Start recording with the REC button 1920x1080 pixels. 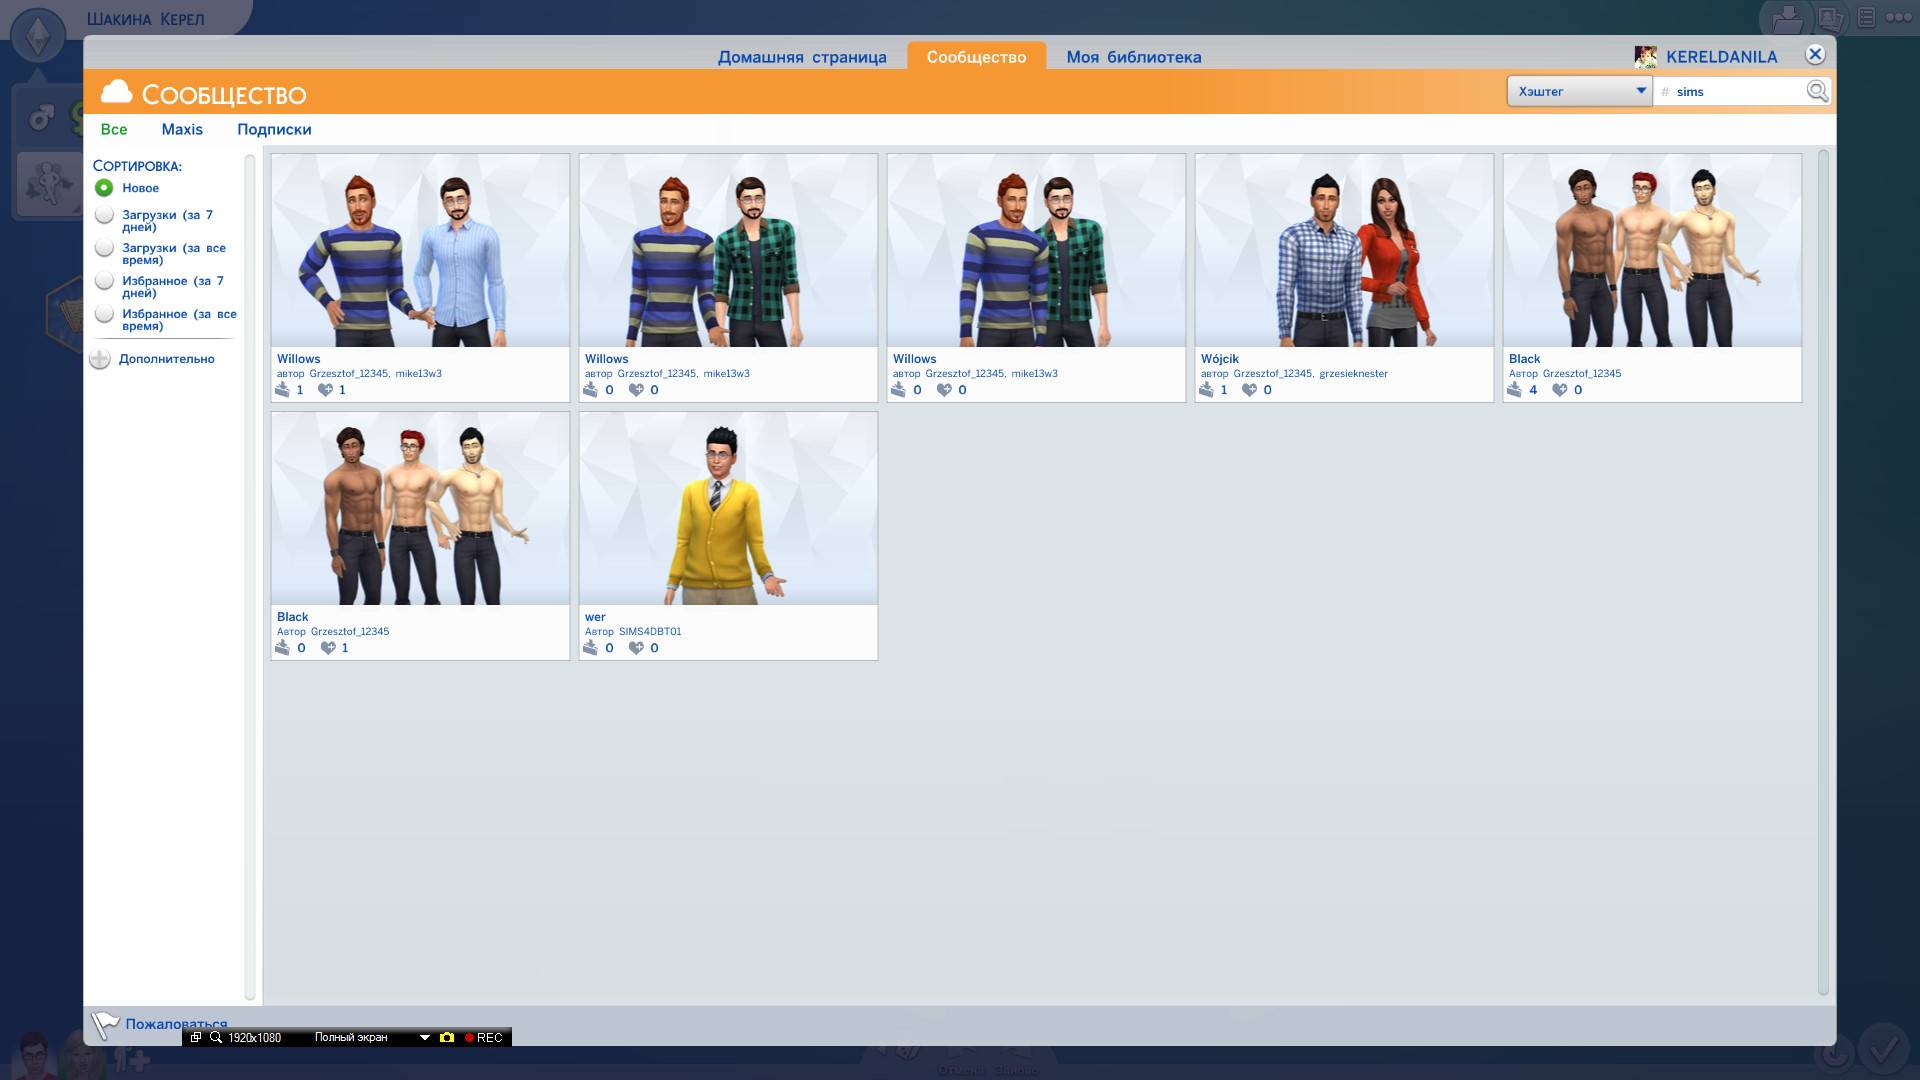[x=484, y=1037]
